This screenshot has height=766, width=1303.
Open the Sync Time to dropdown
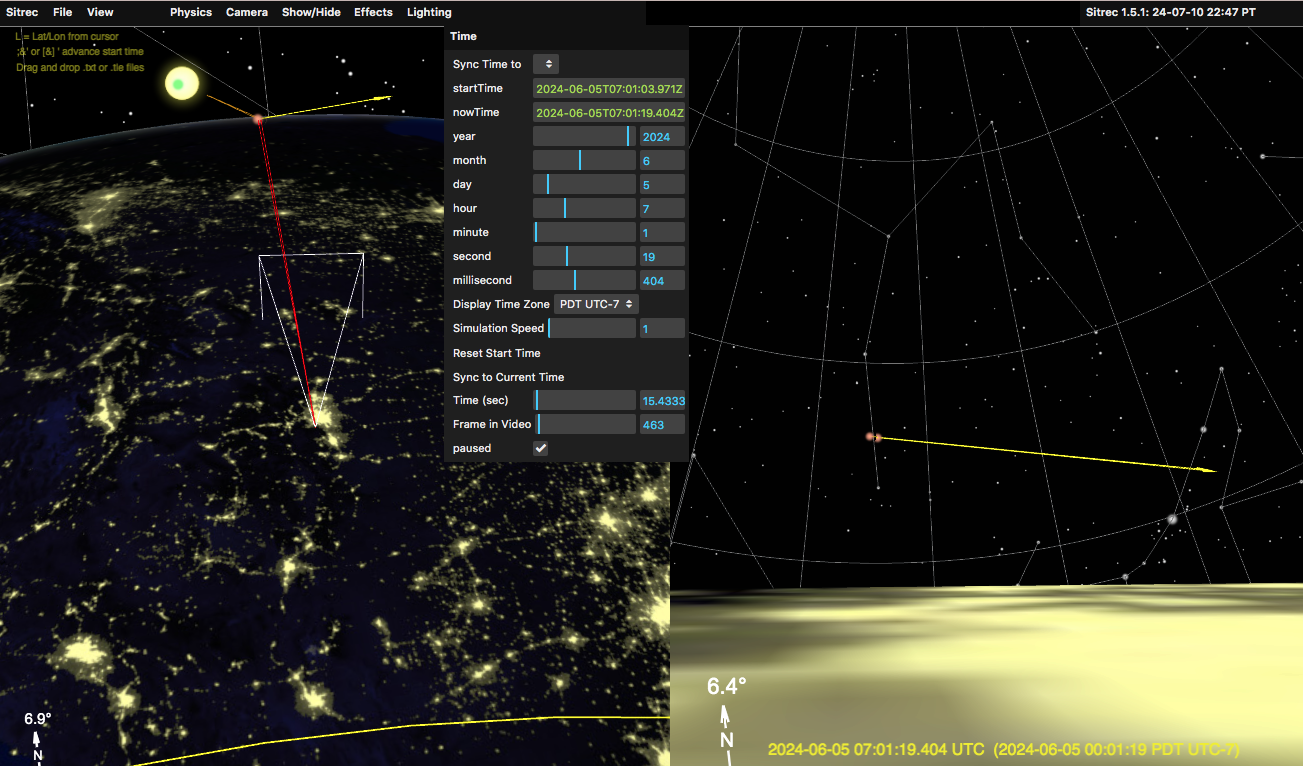(546, 64)
